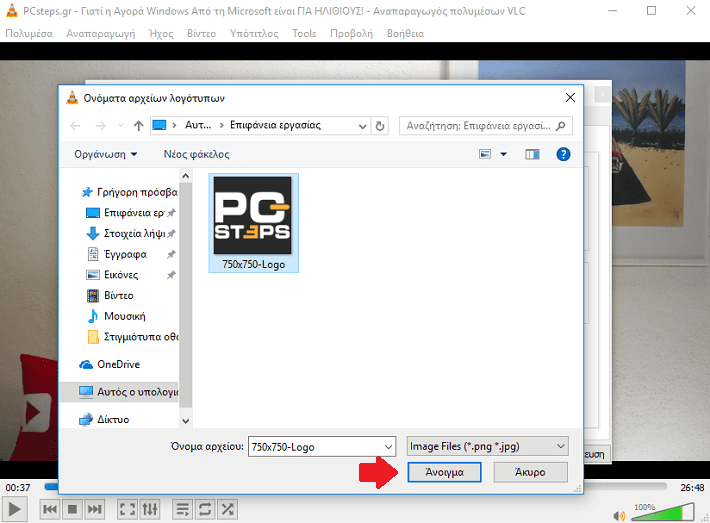Open extended settings and effects
Screen dimensions: 710x523
point(150,509)
